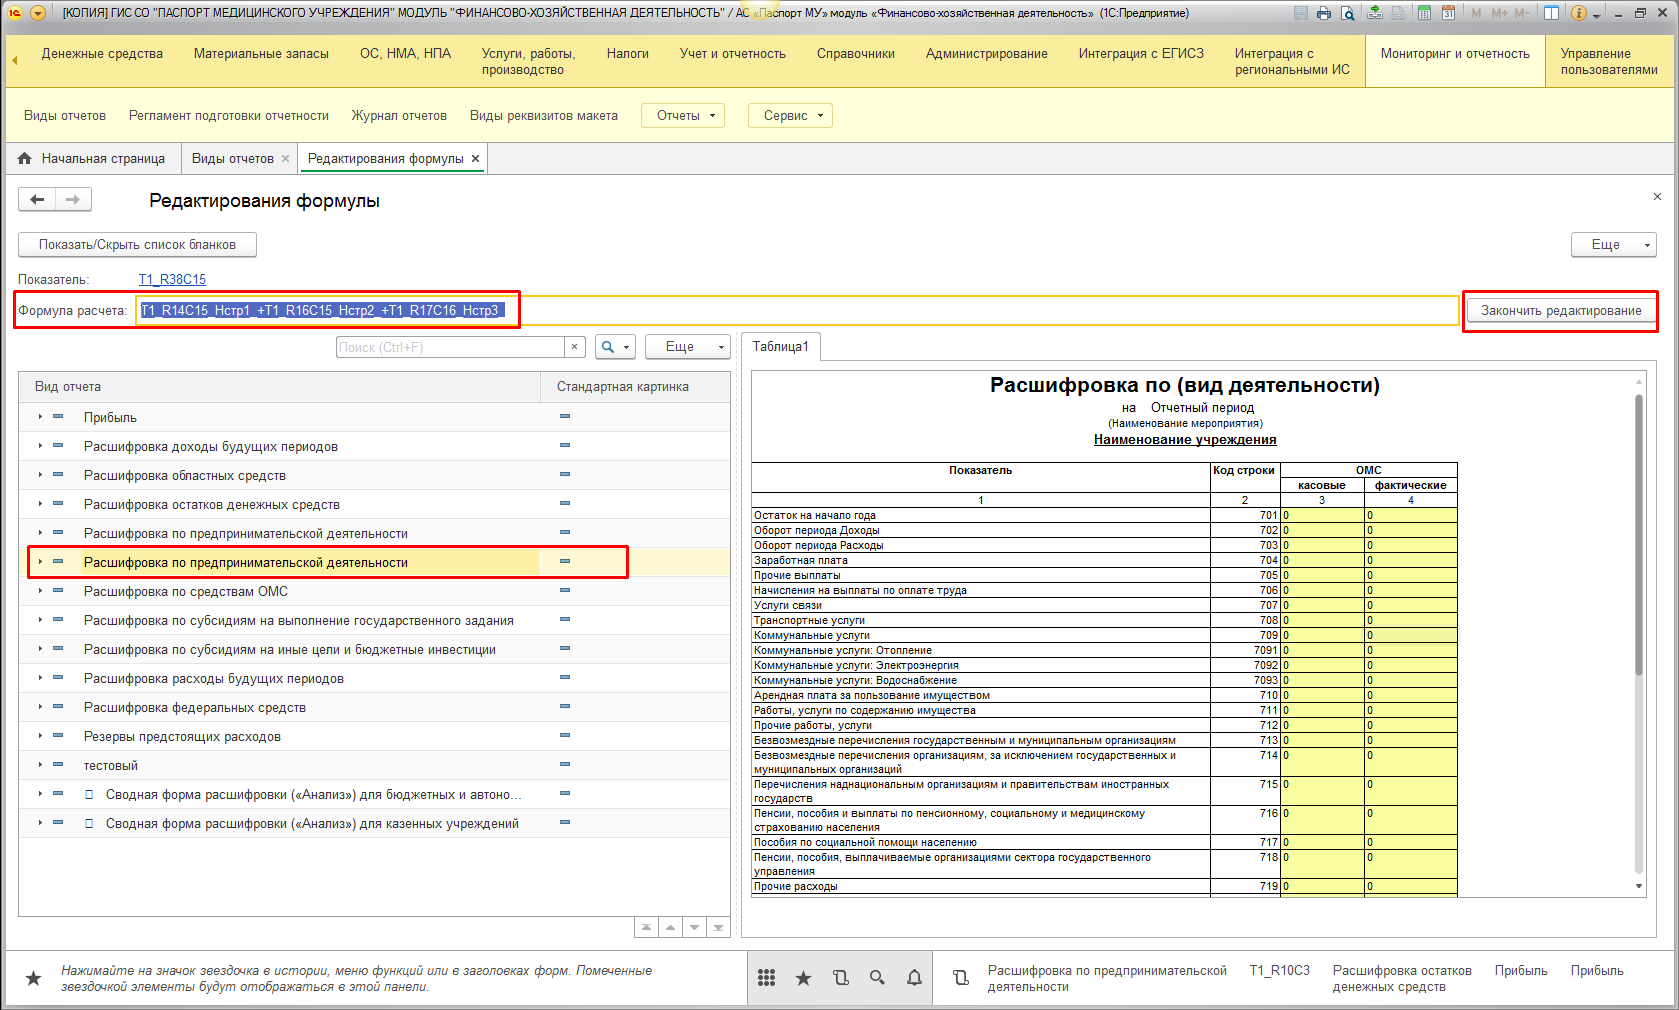Screen dimensions: 1679x1010
Task: Open the Отчеты dropdown
Action: pyautogui.click(x=685, y=116)
